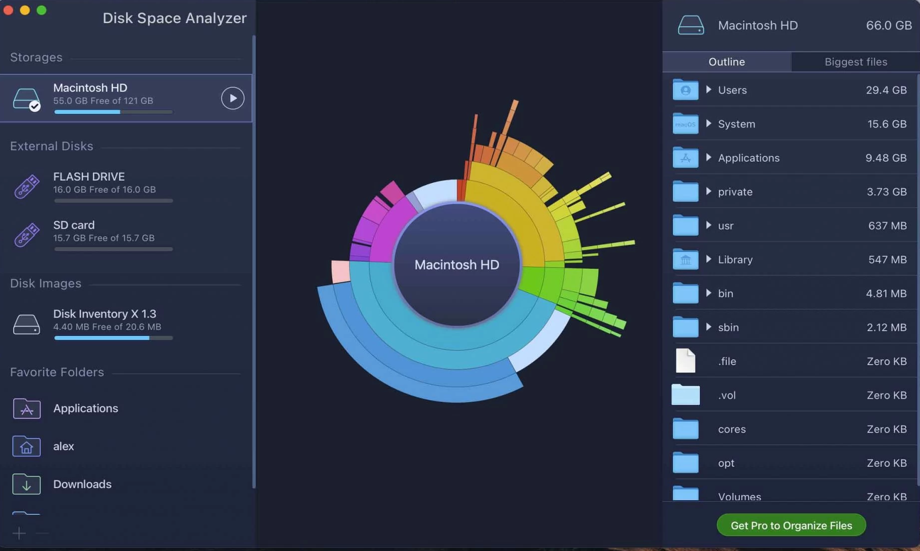Click the usr folder icon in Outline
The width and height of the screenshot is (920, 551).
[x=685, y=225]
